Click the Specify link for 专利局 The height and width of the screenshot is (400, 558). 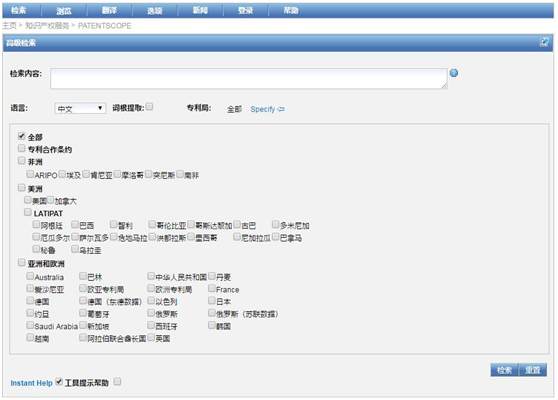point(267,109)
